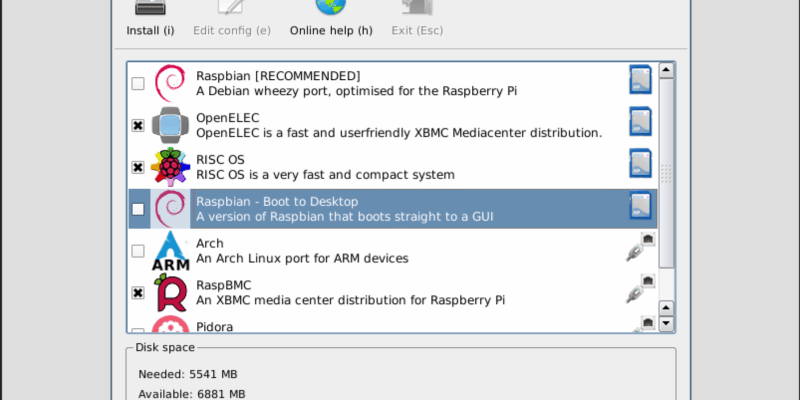Click scrollbar down arrow in OS list
This screenshot has height=400, width=800.
(665, 323)
